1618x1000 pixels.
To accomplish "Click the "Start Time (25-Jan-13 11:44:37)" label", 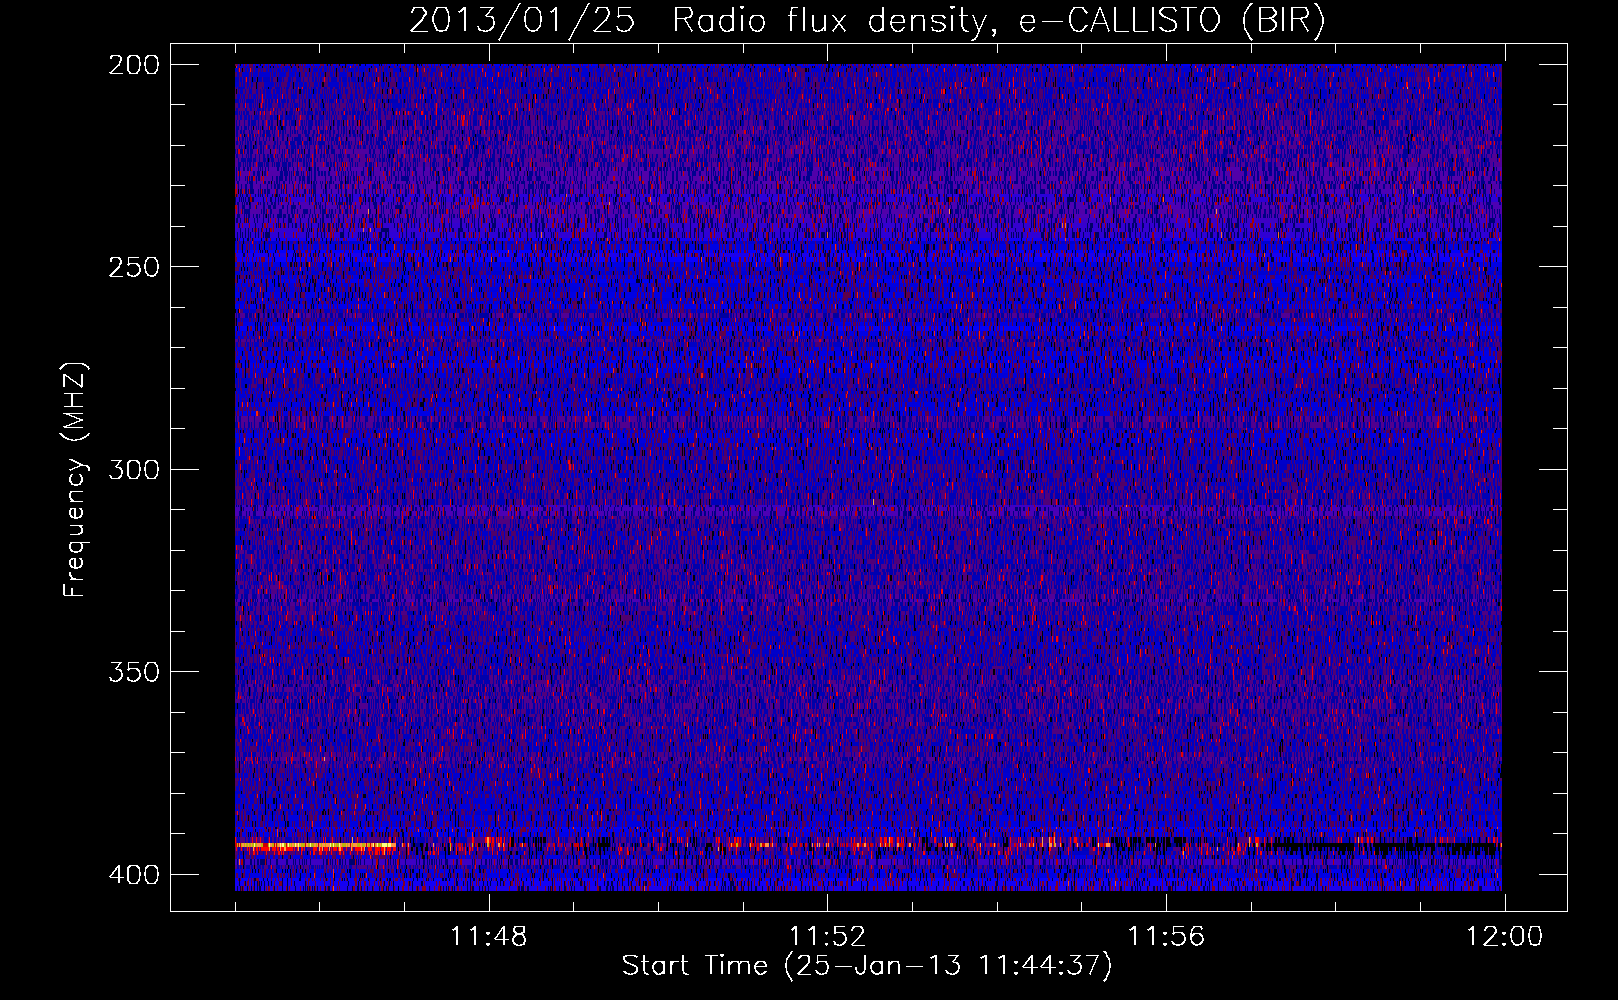I will click(x=867, y=966).
